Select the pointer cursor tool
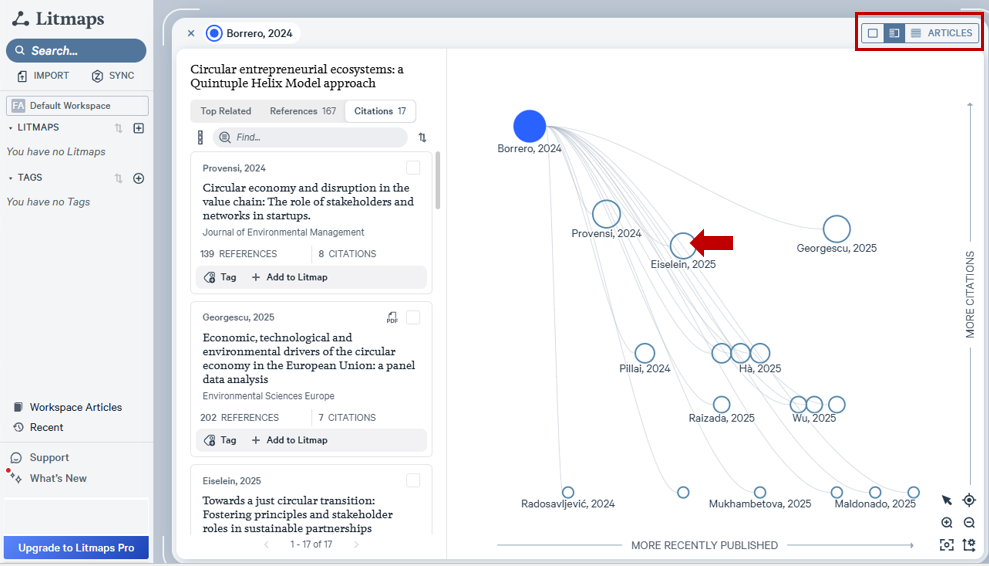This screenshot has width=989, height=566. [x=947, y=500]
